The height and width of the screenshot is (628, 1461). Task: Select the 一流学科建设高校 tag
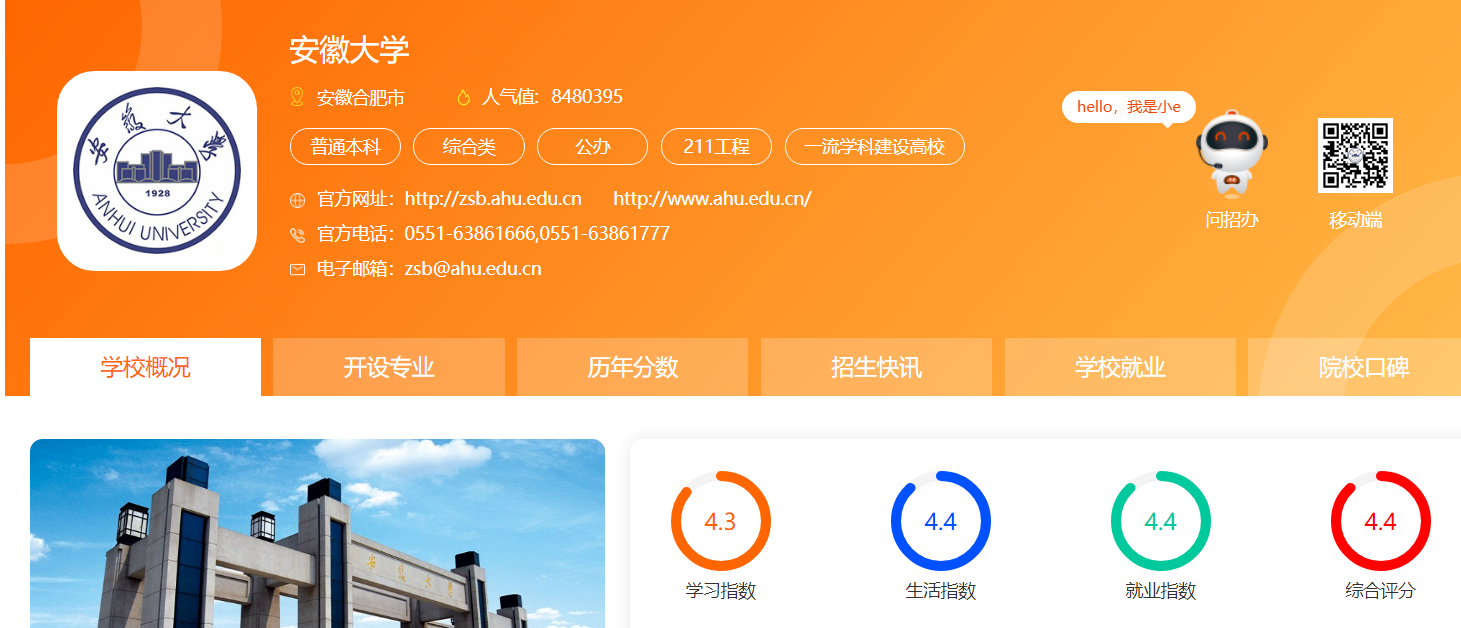[x=875, y=147]
